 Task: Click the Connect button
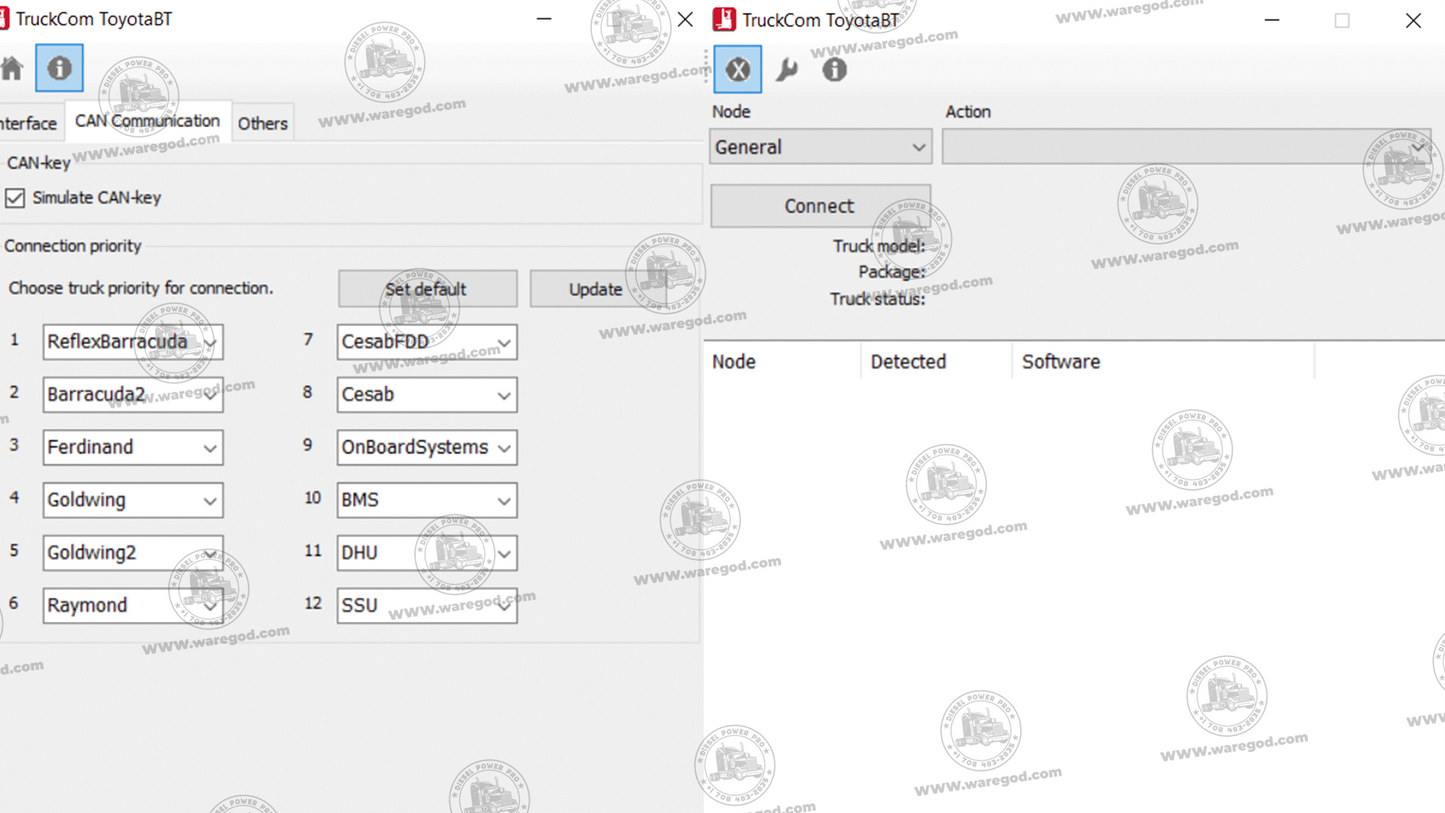click(x=820, y=206)
